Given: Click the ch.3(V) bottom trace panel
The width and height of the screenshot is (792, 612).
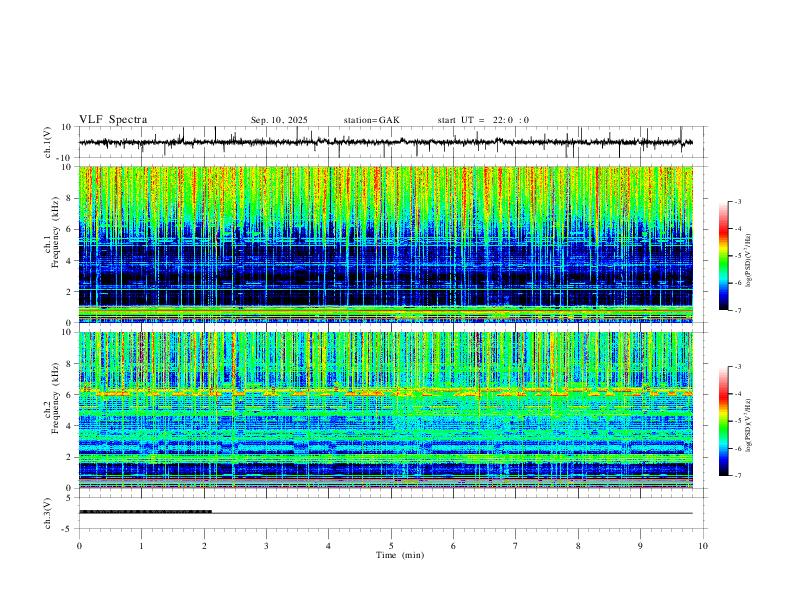Looking at the screenshot, I should click(392, 513).
